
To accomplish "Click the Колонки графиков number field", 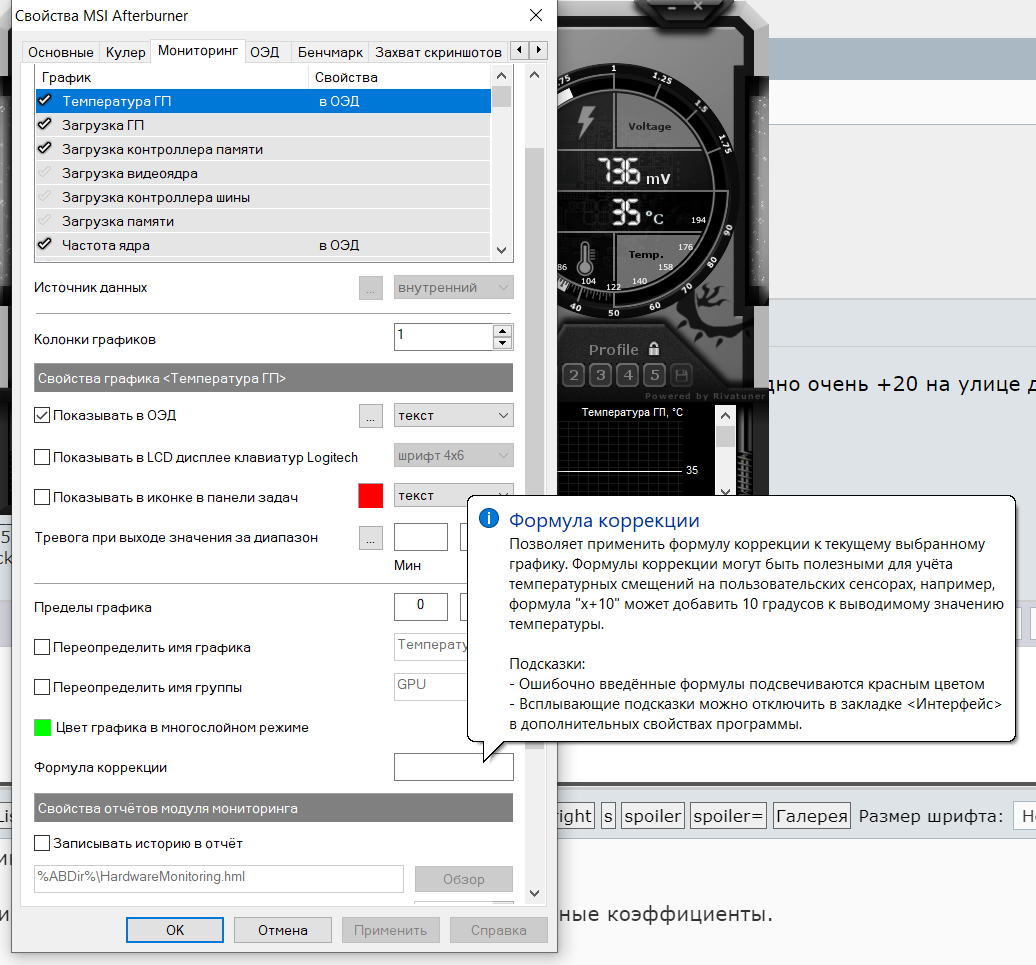I will tap(444, 337).
